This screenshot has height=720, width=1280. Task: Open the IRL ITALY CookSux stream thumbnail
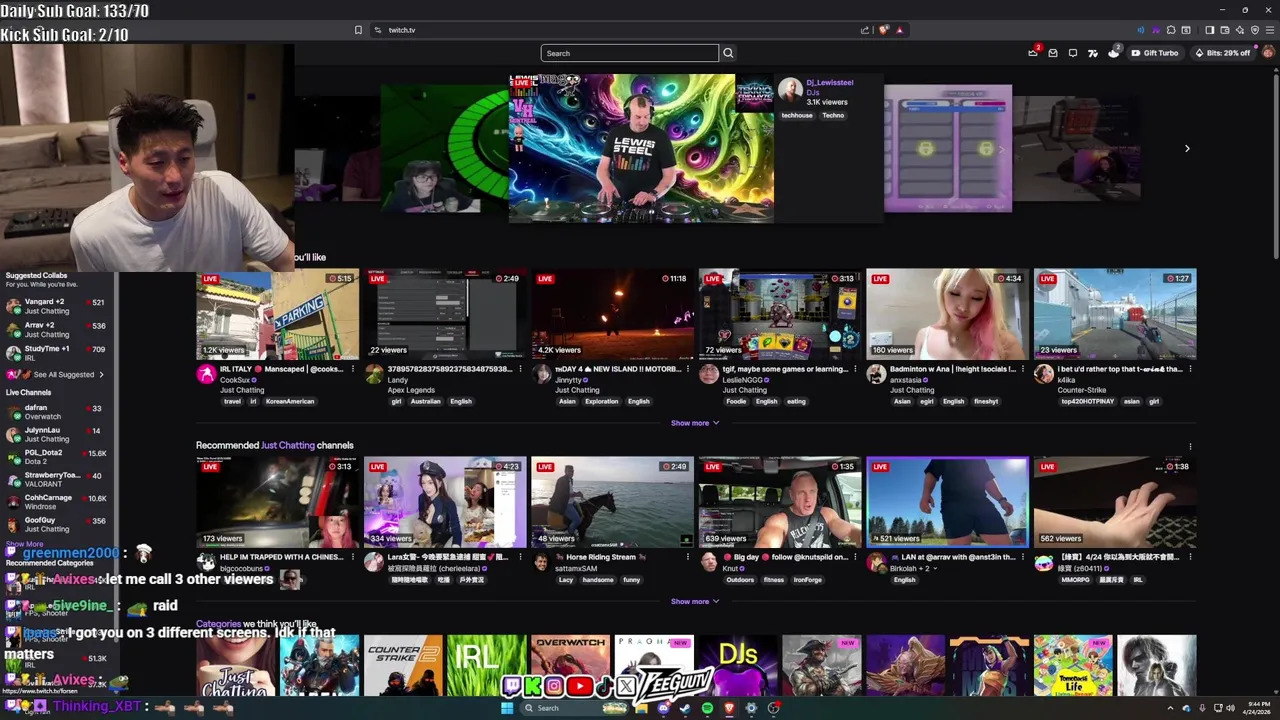pyautogui.click(x=277, y=314)
